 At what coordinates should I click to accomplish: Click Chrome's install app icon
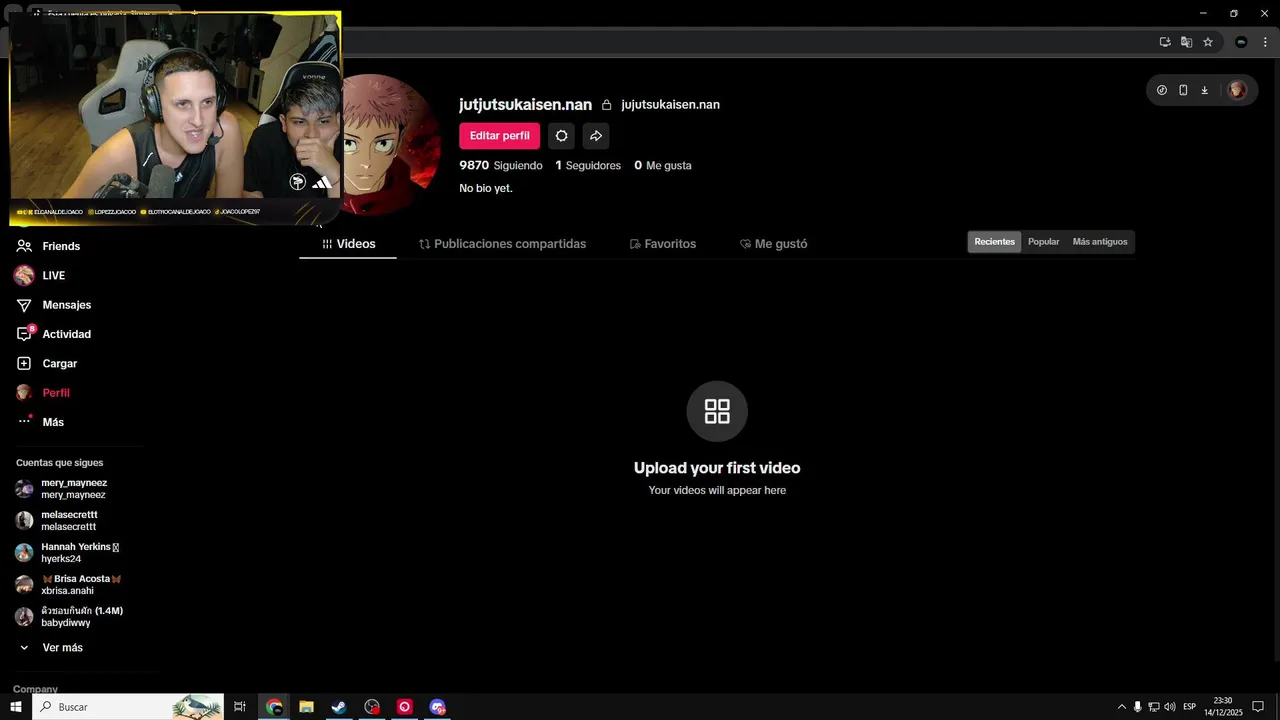(x=1165, y=42)
